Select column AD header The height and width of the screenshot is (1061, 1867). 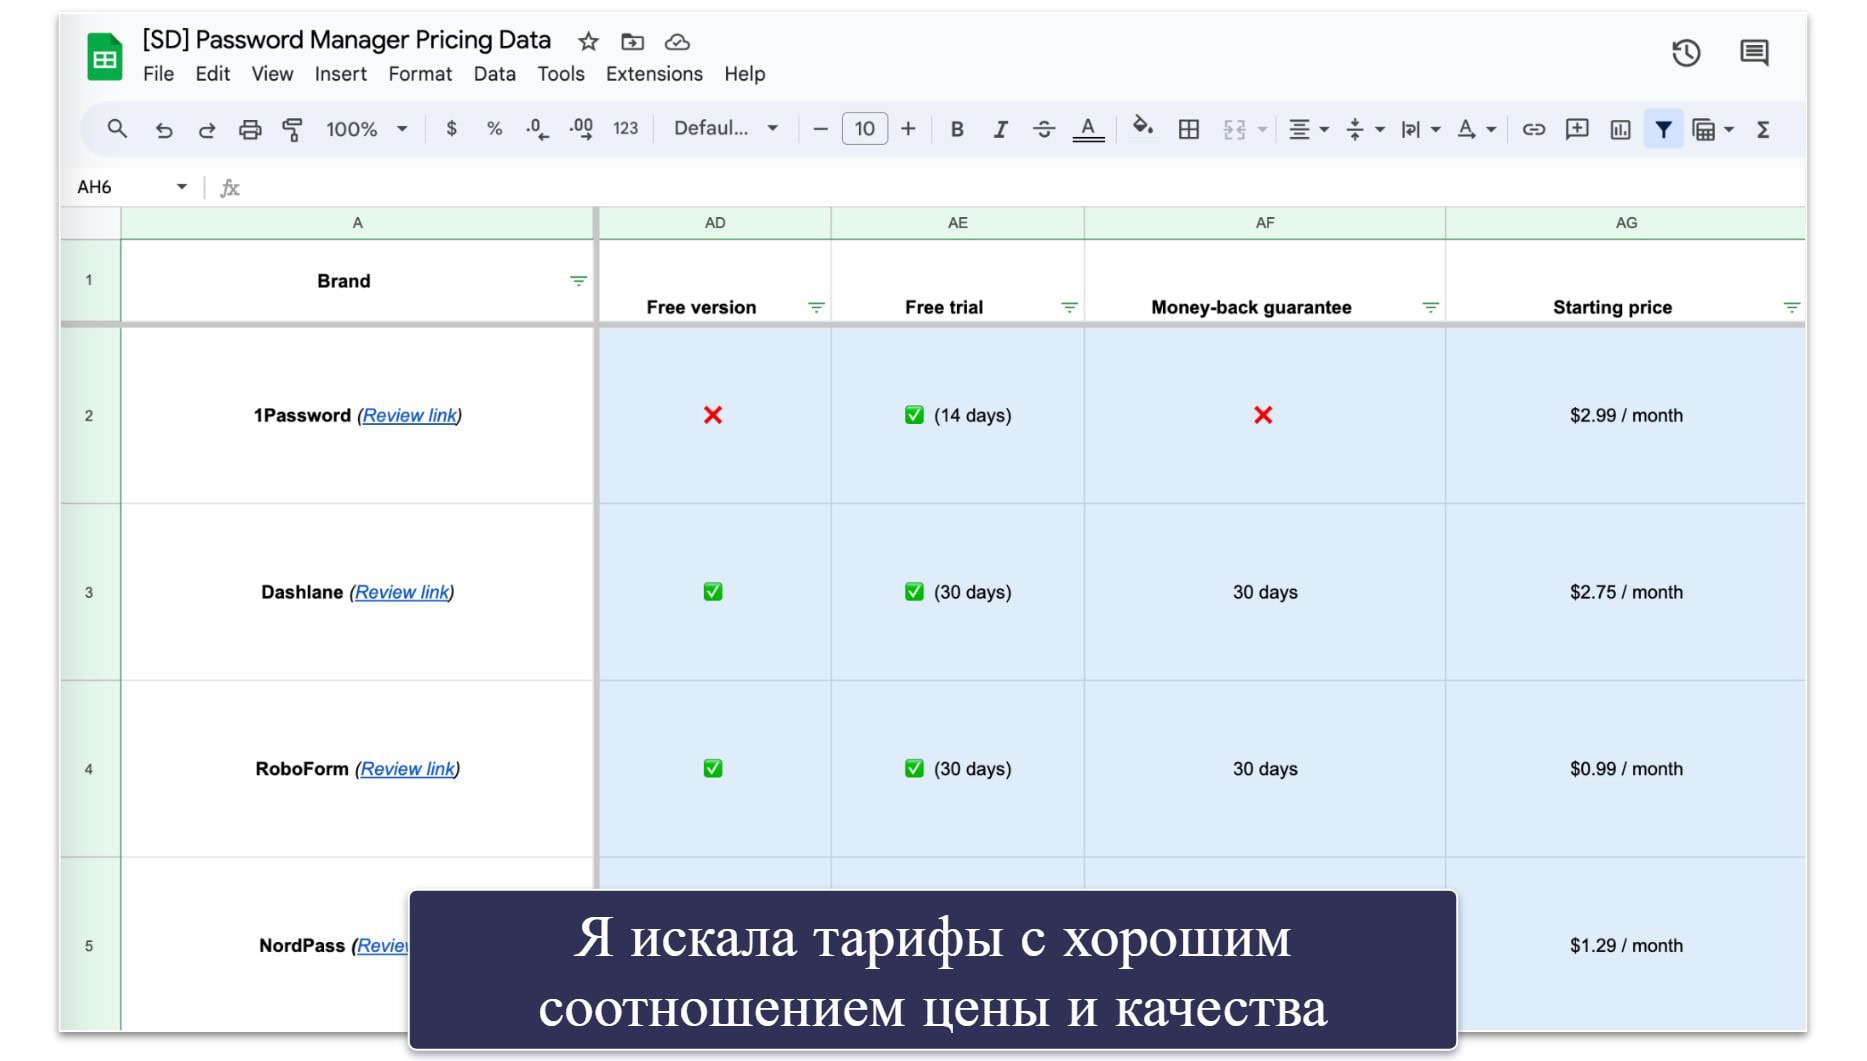coord(714,223)
